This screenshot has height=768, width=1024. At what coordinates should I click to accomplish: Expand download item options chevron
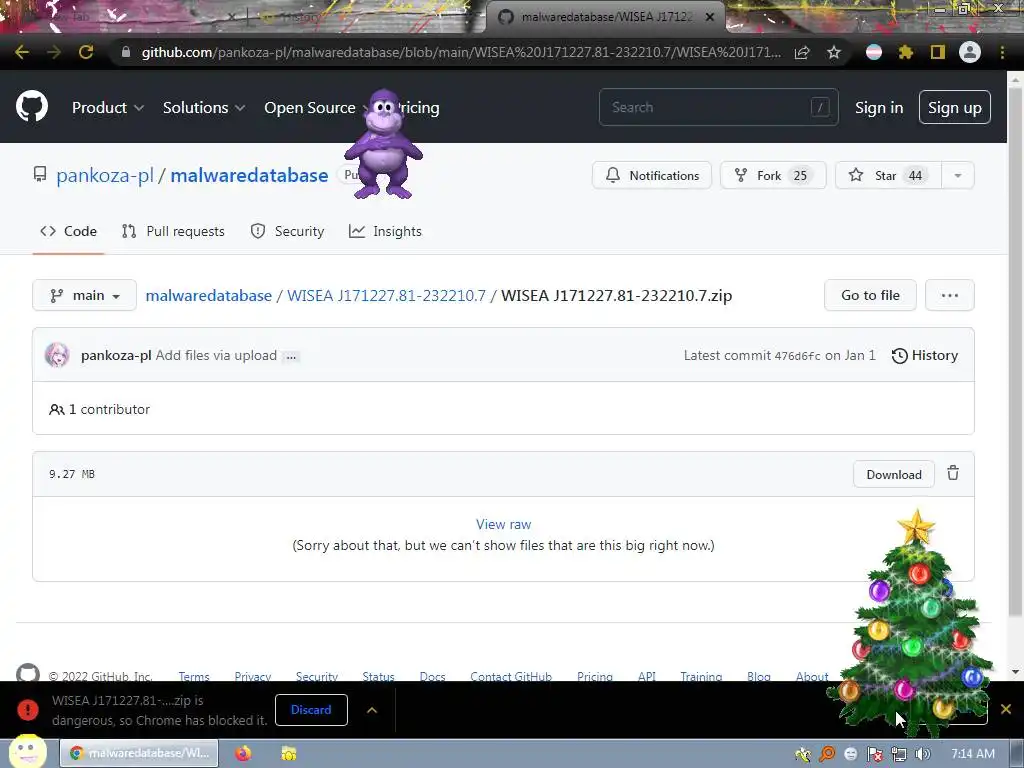[372, 710]
